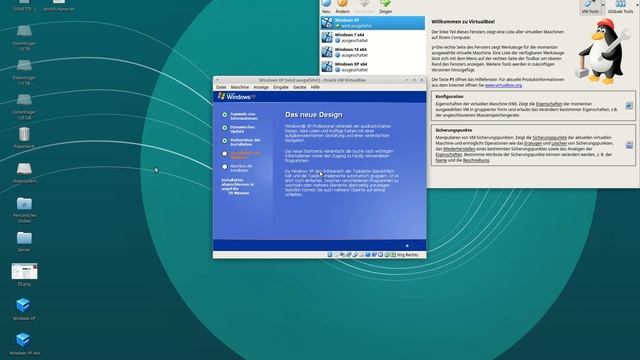Select Windows 10 x64 in the VM list
Image resolution: width=640 pixels, height=360 pixels.
[x=373, y=52]
